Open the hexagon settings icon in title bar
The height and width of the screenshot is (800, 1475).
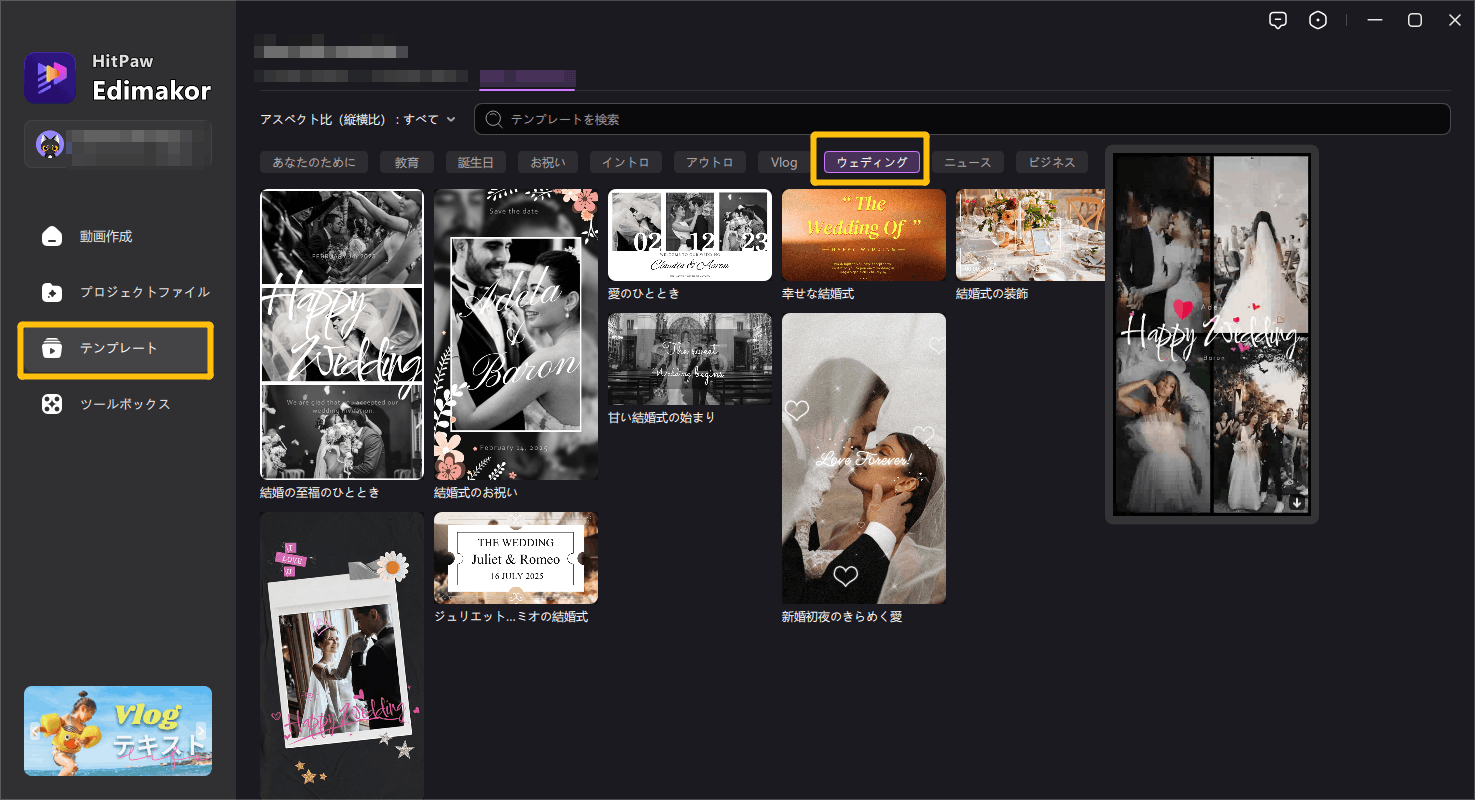click(x=1318, y=20)
